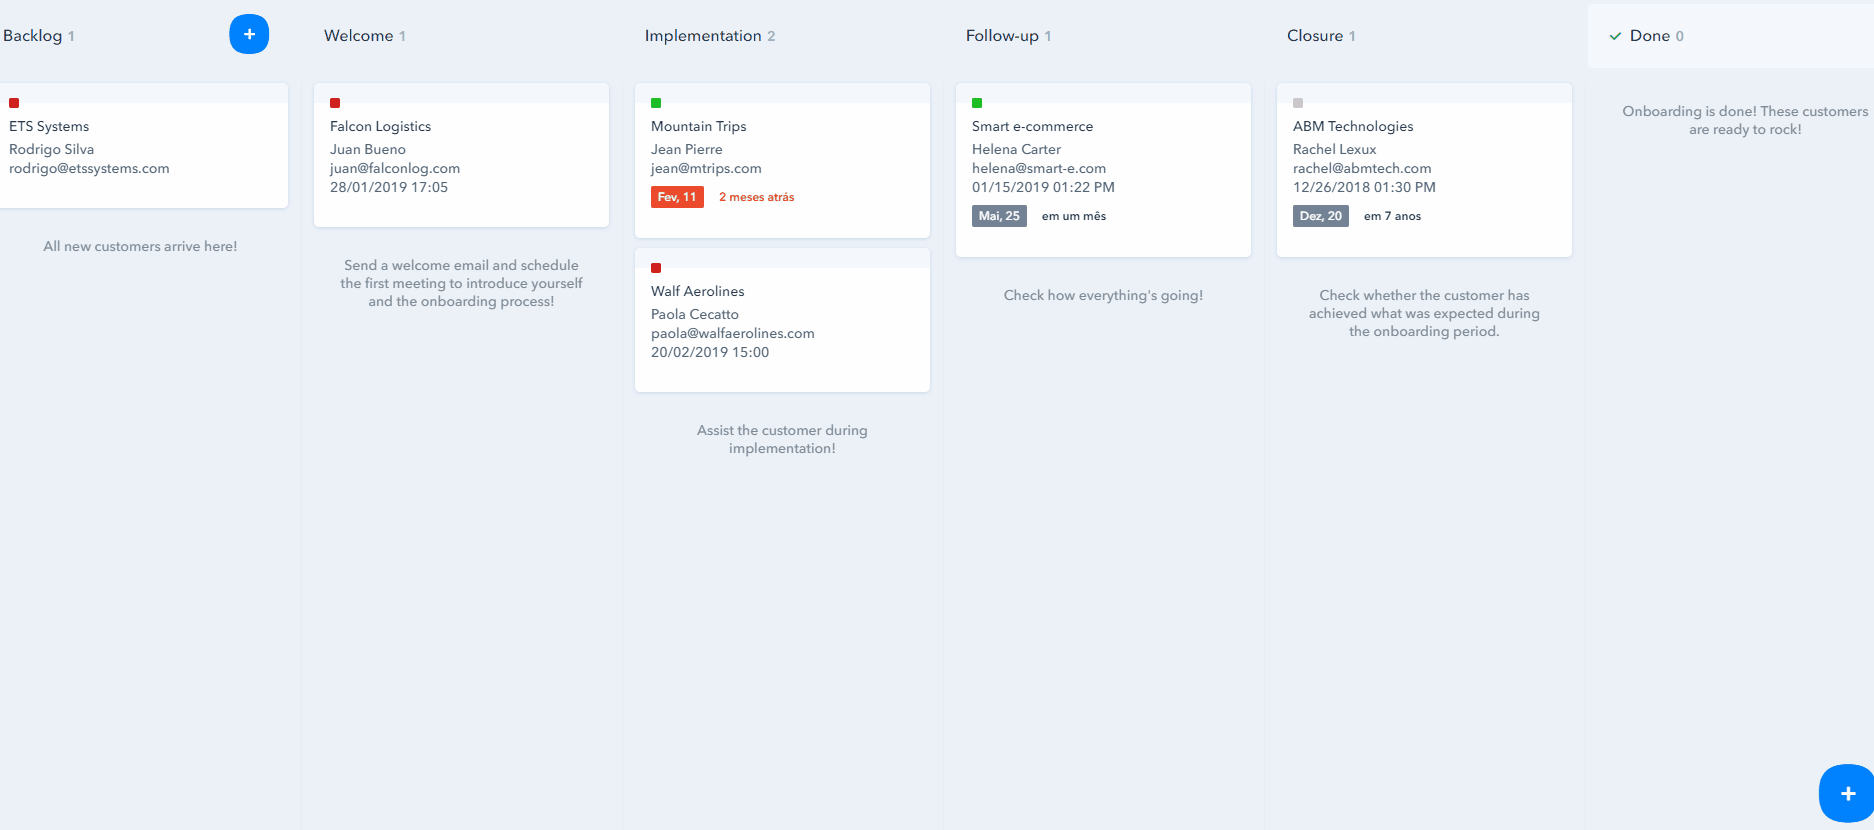This screenshot has height=830, width=1874.
Task: Click contact name Juan Bueno
Action: click(x=368, y=149)
